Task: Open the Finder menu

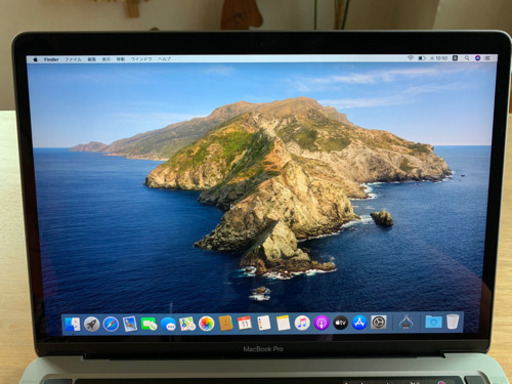Action: pyautogui.click(x=51, y=59)
